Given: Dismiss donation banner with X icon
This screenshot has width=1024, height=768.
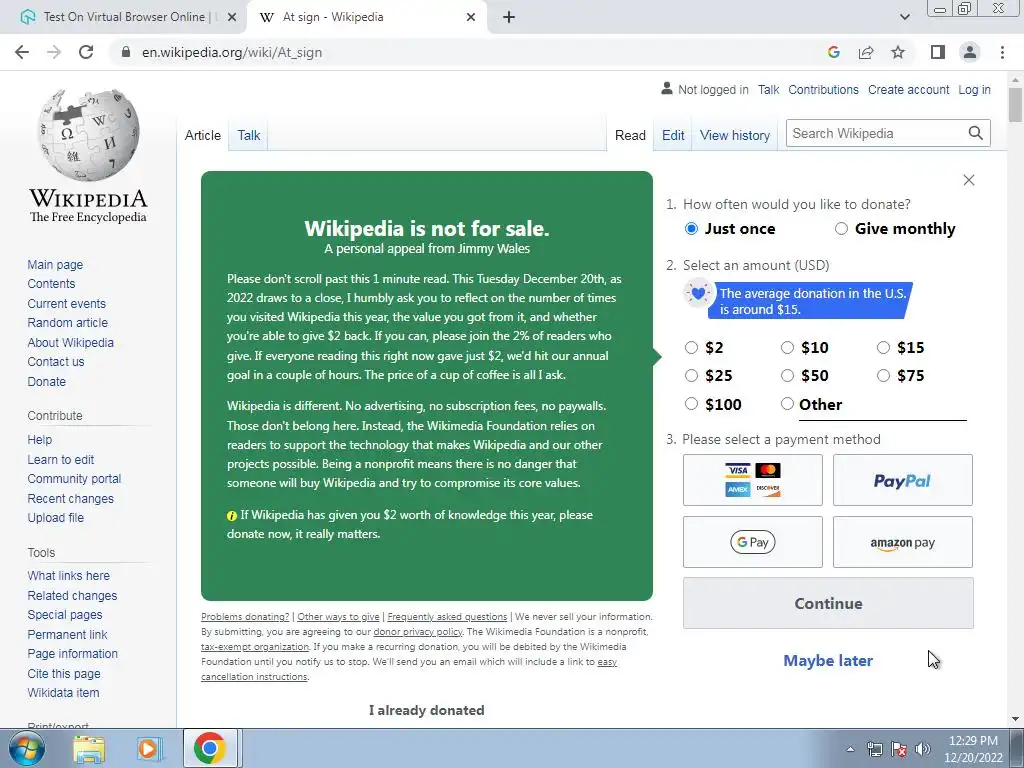Looking at the screenshot, I should click(x=968, y=180).
